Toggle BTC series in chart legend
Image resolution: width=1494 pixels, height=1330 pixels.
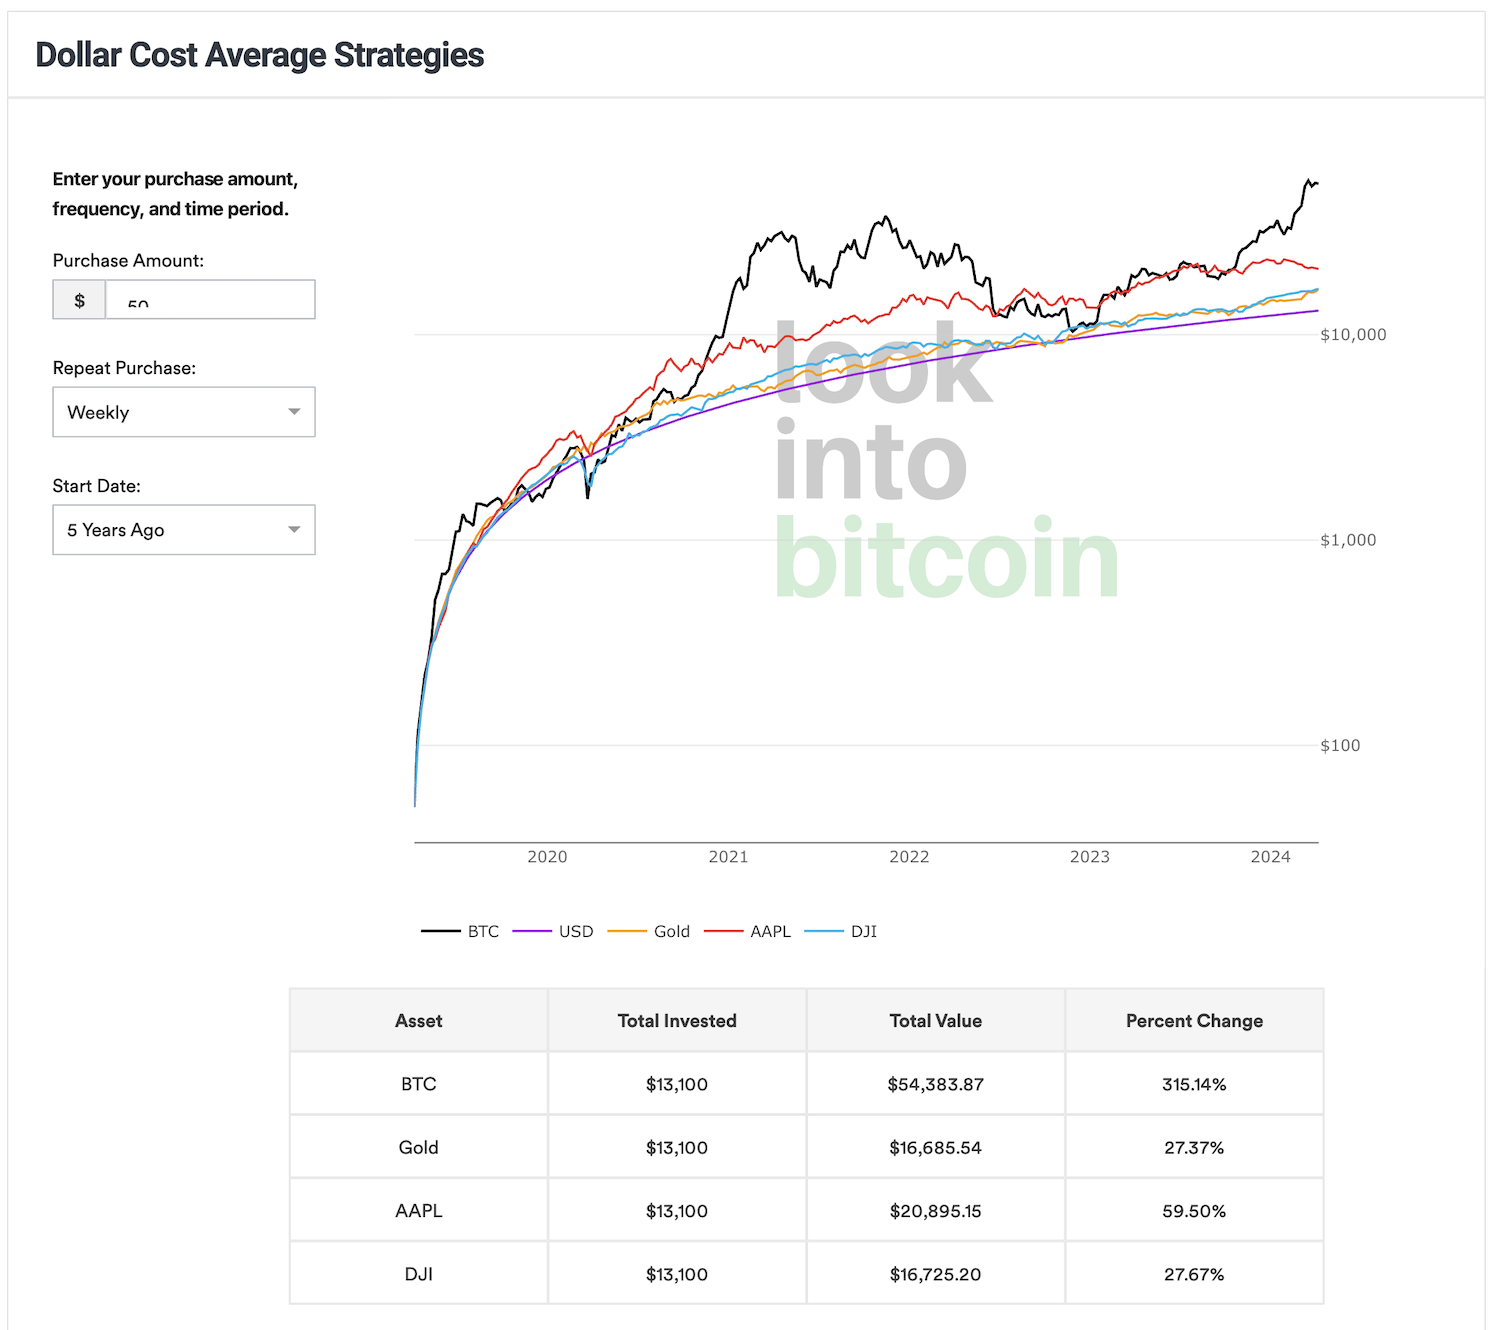460,931
